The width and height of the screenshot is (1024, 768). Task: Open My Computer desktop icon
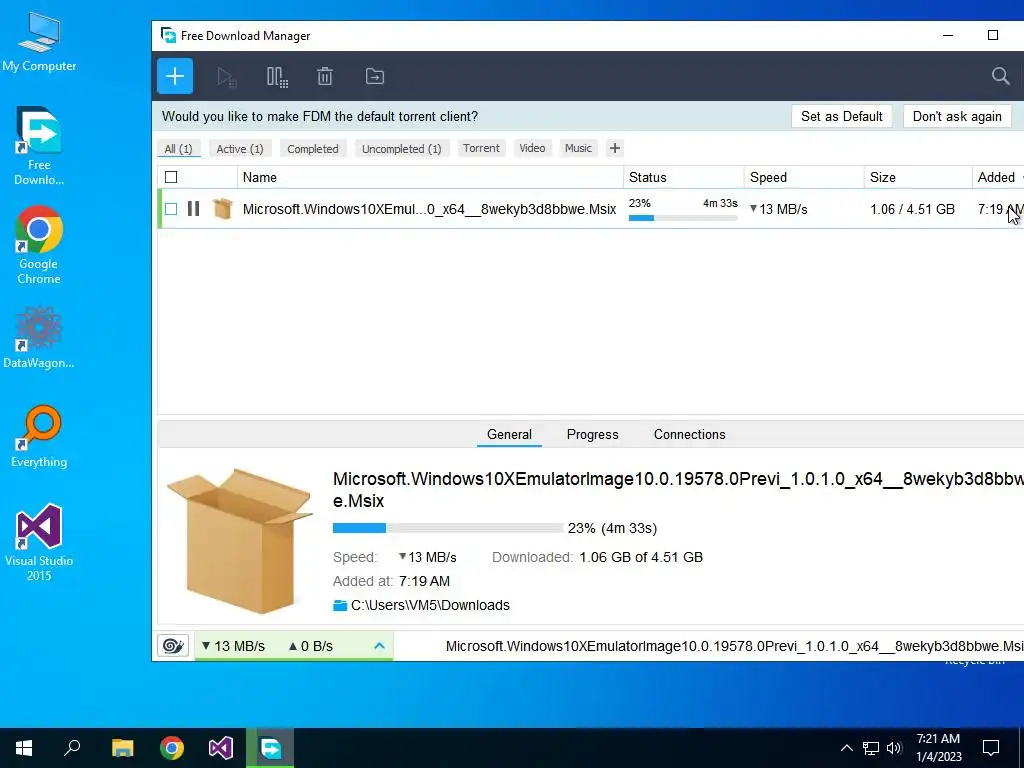[x=39, y=42]
